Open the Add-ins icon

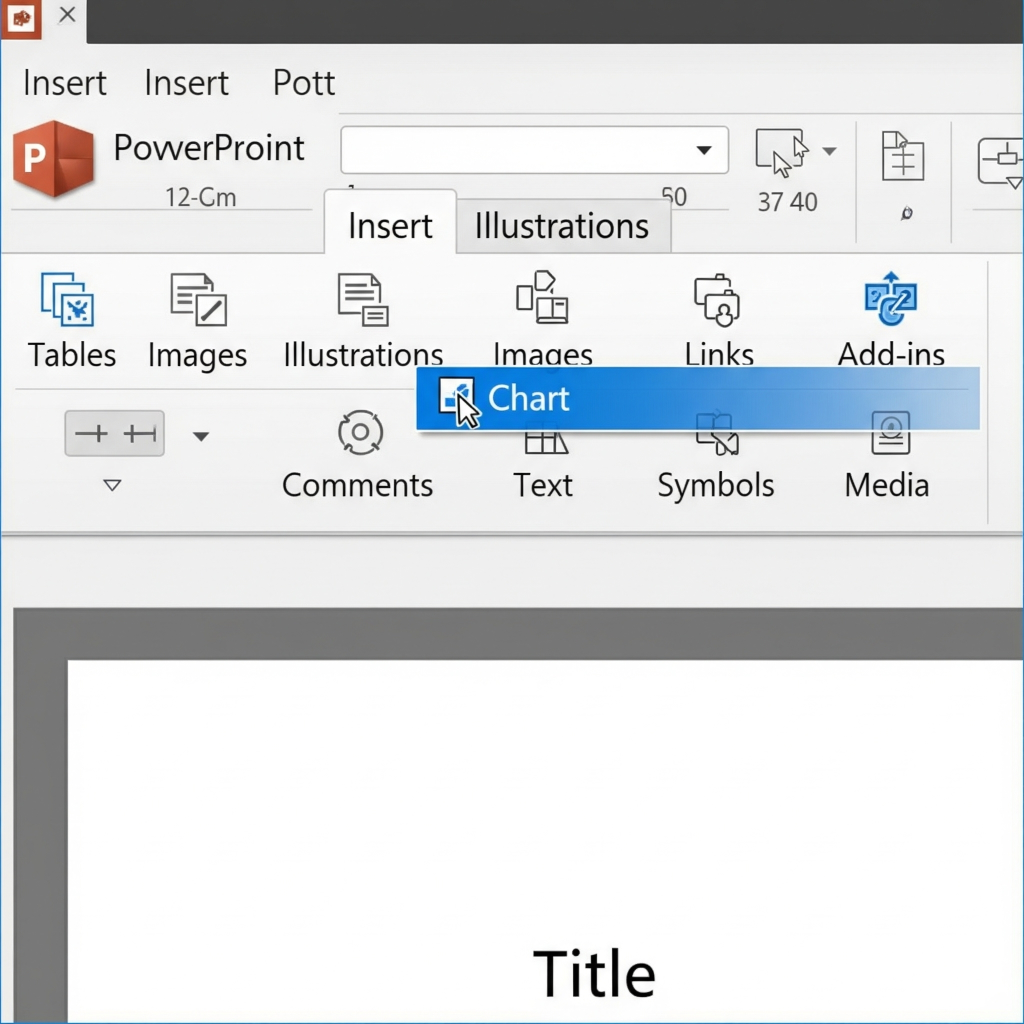tap(890, 299)
